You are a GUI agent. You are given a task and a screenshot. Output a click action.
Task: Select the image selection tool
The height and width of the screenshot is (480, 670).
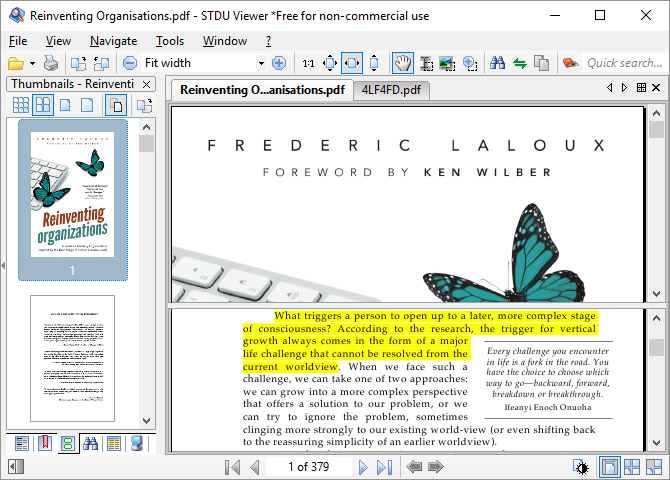coord(447,64)
